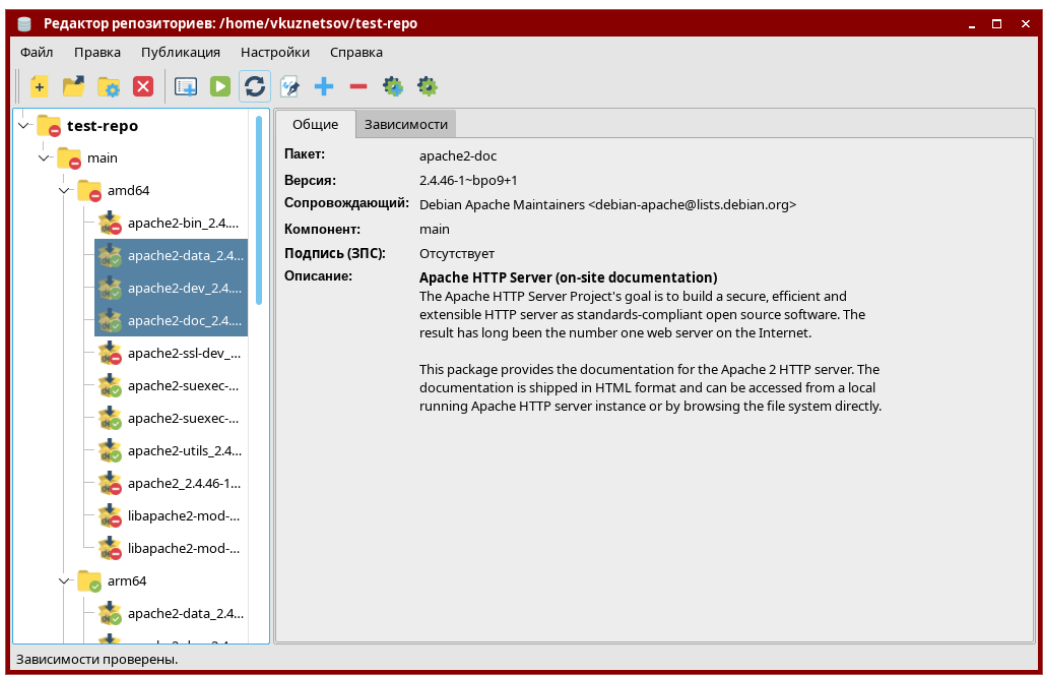Image resolution: width=1050 pixels, height=679 pixels.
Task: Collapse the arm64 architecture folder
Action: [65, 580]
